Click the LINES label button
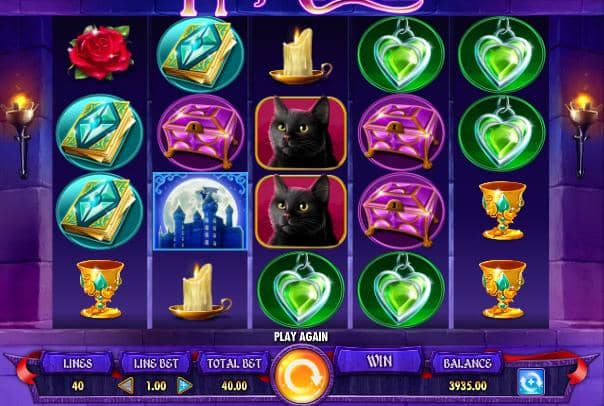This screenshot has height=406, width=604. pos(77,363)
